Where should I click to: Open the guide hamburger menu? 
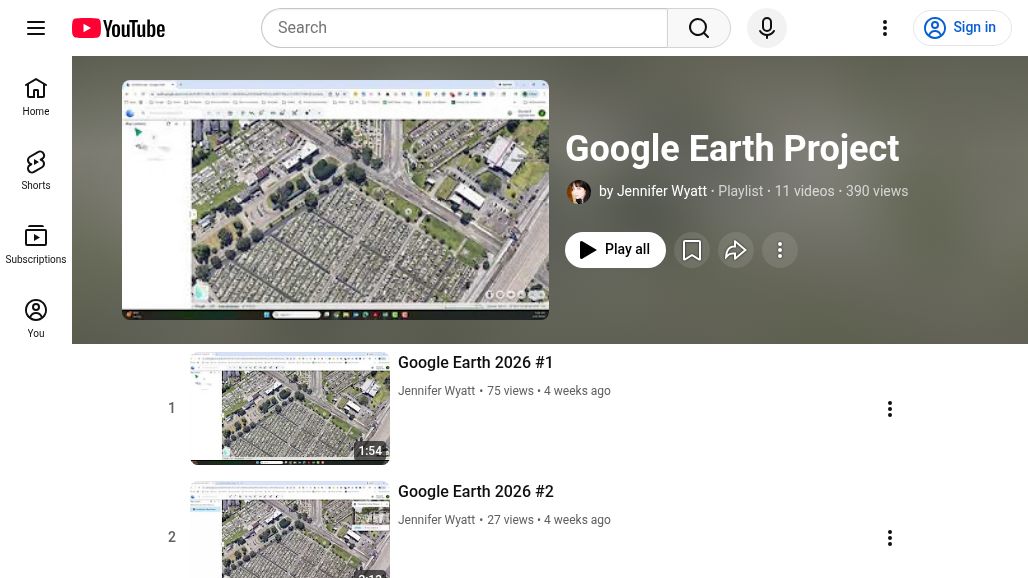pos(36,28)
